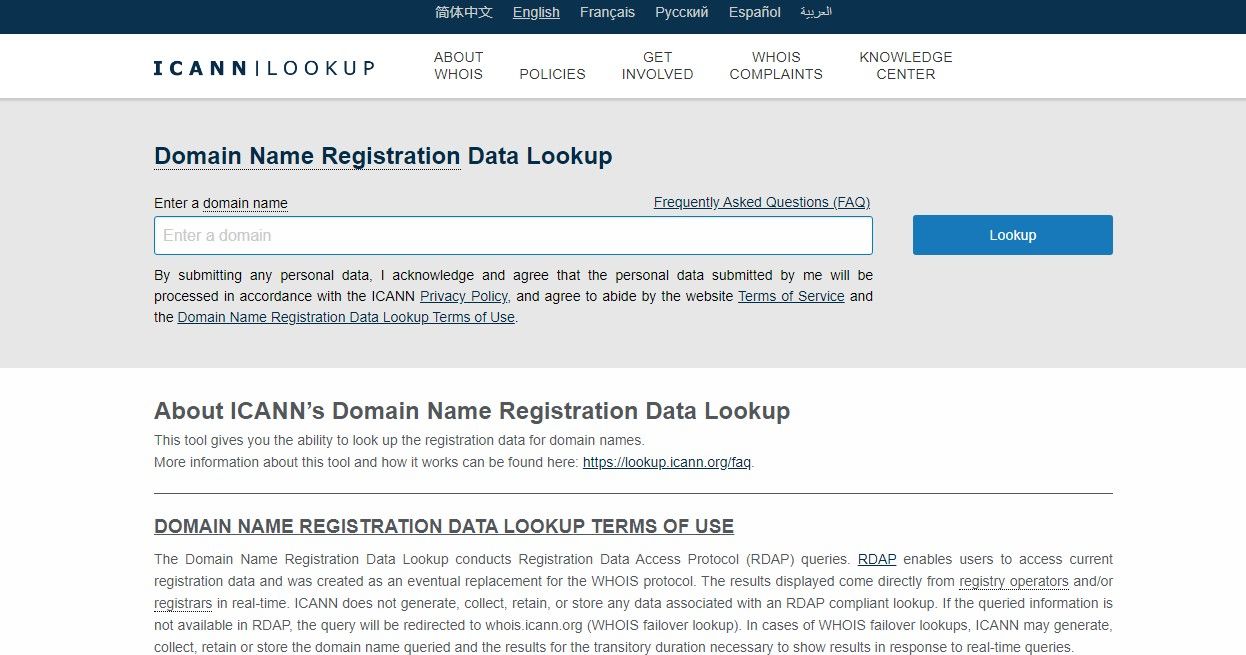Follow the lookup.icann.org/faq hyperlink
1246x655 pixels.
(666, 462)
